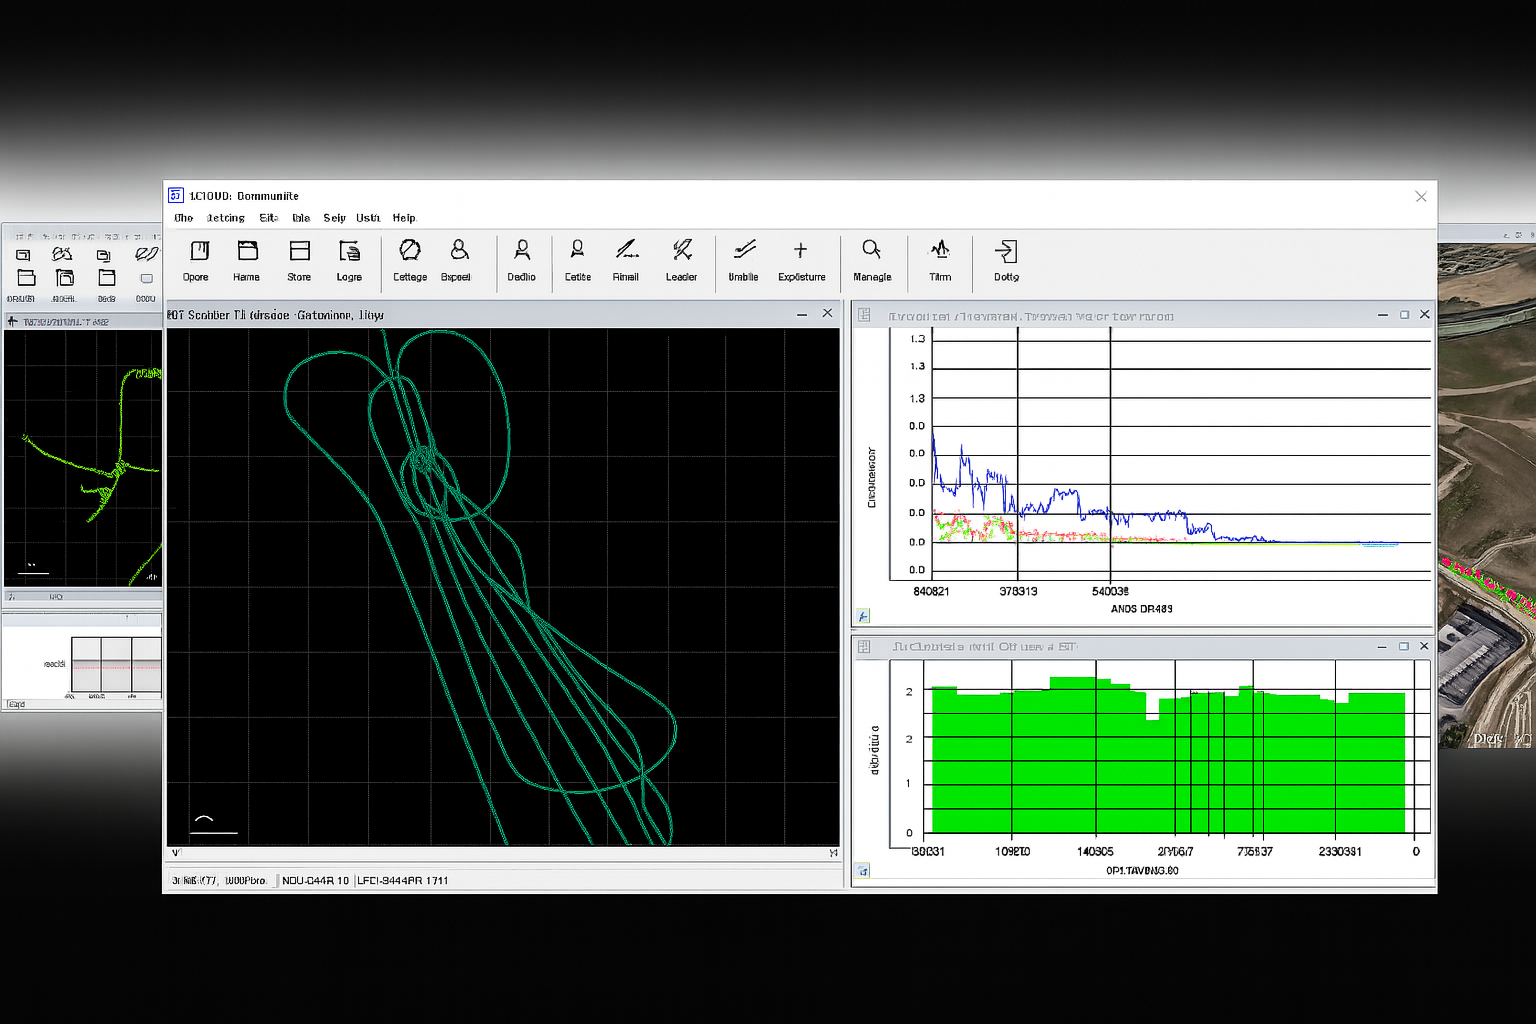Screen dimensions: 1536x1024
Task: Select the Leader measurement tool icon
Action: point(682,260)
